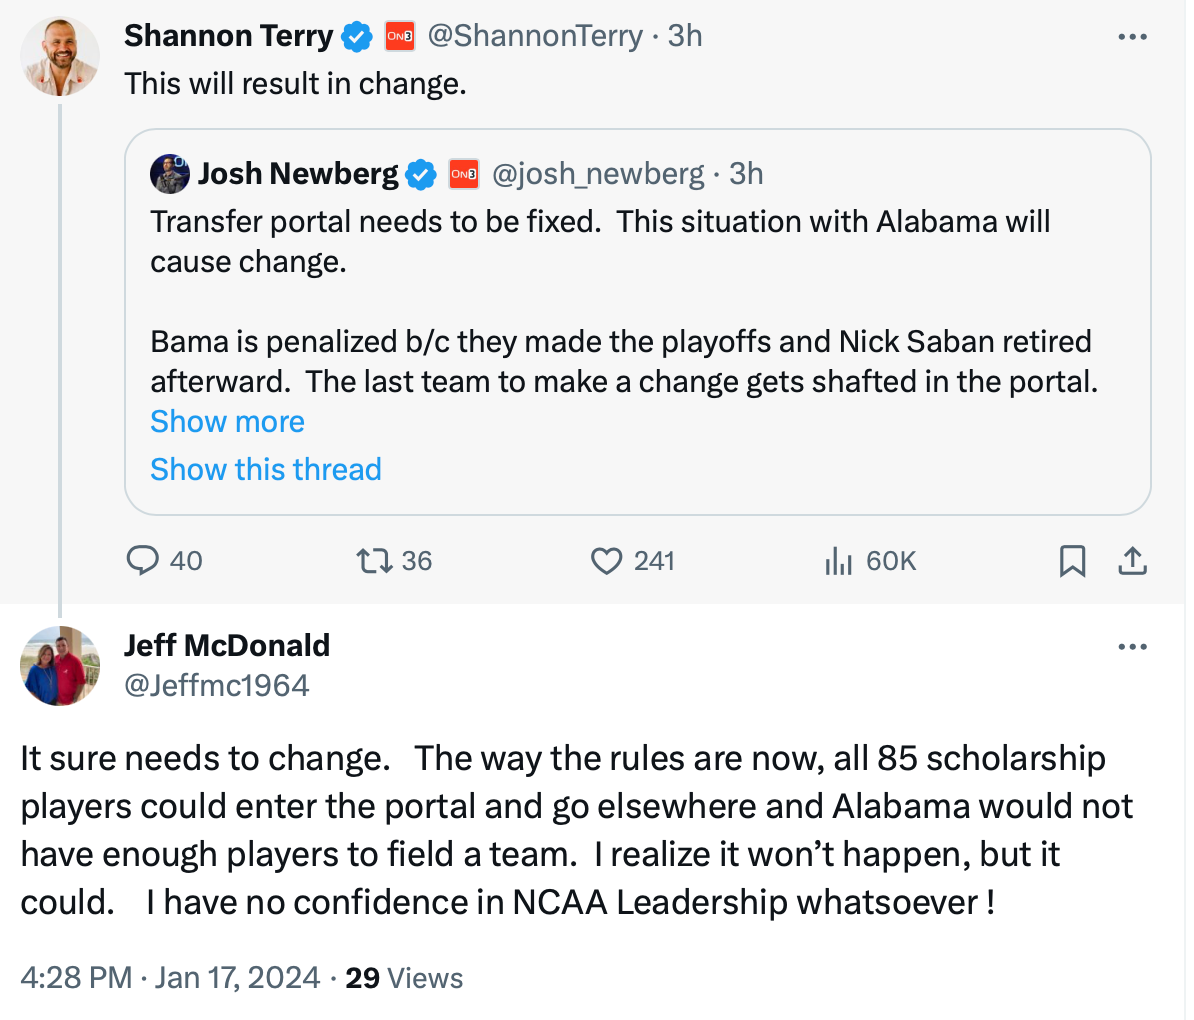
Task: Click On3 badge next to Josh Newberg
Action: (464, 174)
